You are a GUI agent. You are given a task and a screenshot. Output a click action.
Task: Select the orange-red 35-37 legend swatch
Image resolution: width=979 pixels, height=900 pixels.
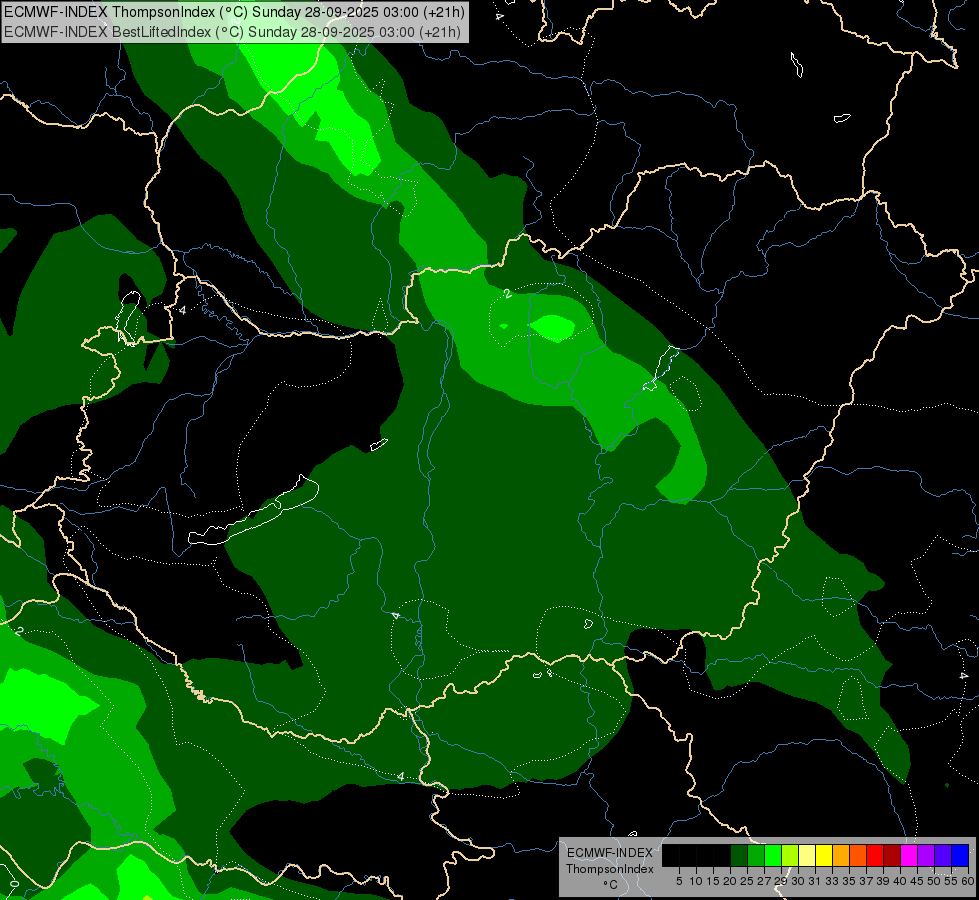(x=858, y=855)
